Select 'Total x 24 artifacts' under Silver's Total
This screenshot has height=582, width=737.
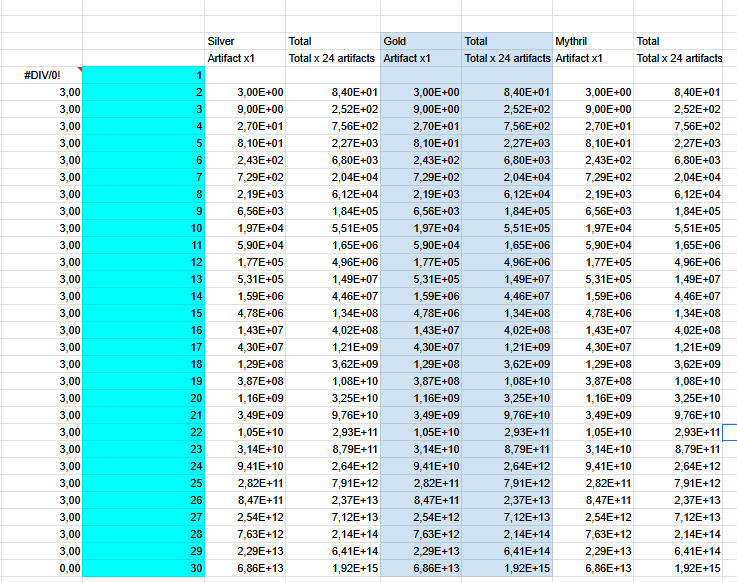click(333, 58)
